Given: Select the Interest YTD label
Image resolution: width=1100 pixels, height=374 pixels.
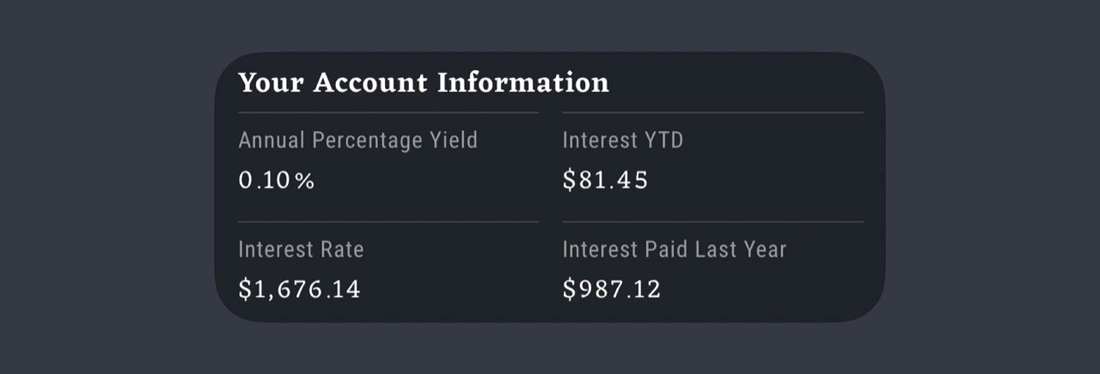Looking at the screenshot, I should 623,140.
